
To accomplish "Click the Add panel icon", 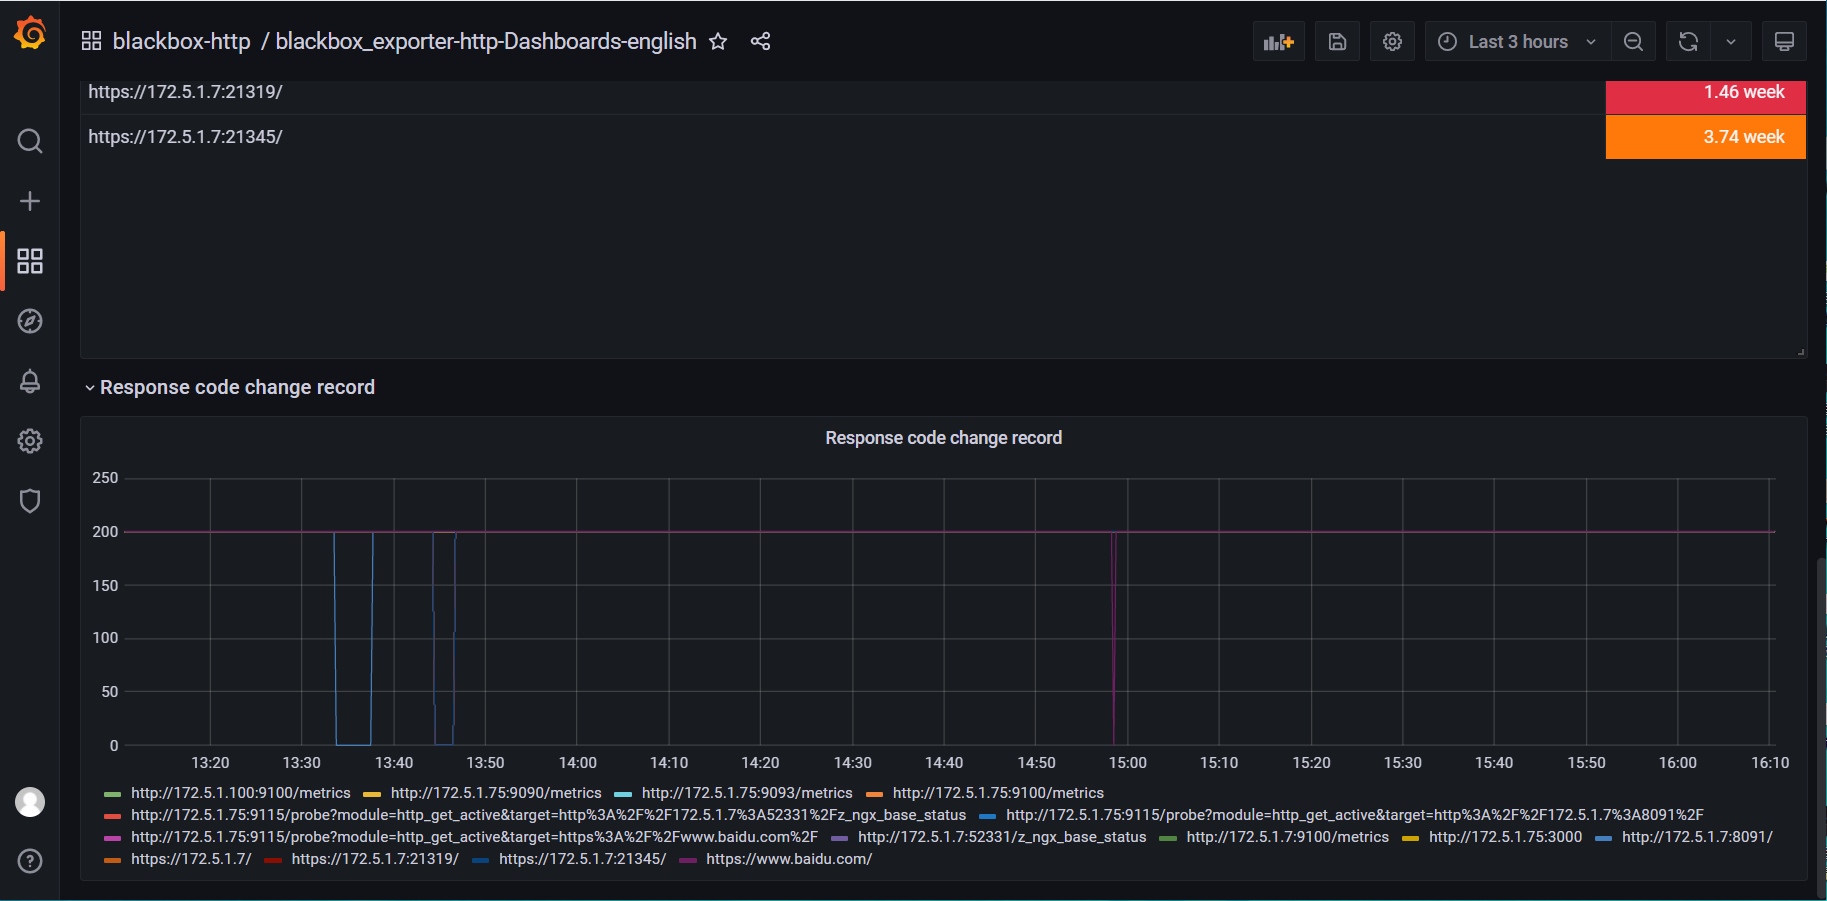I will 1278,42.
